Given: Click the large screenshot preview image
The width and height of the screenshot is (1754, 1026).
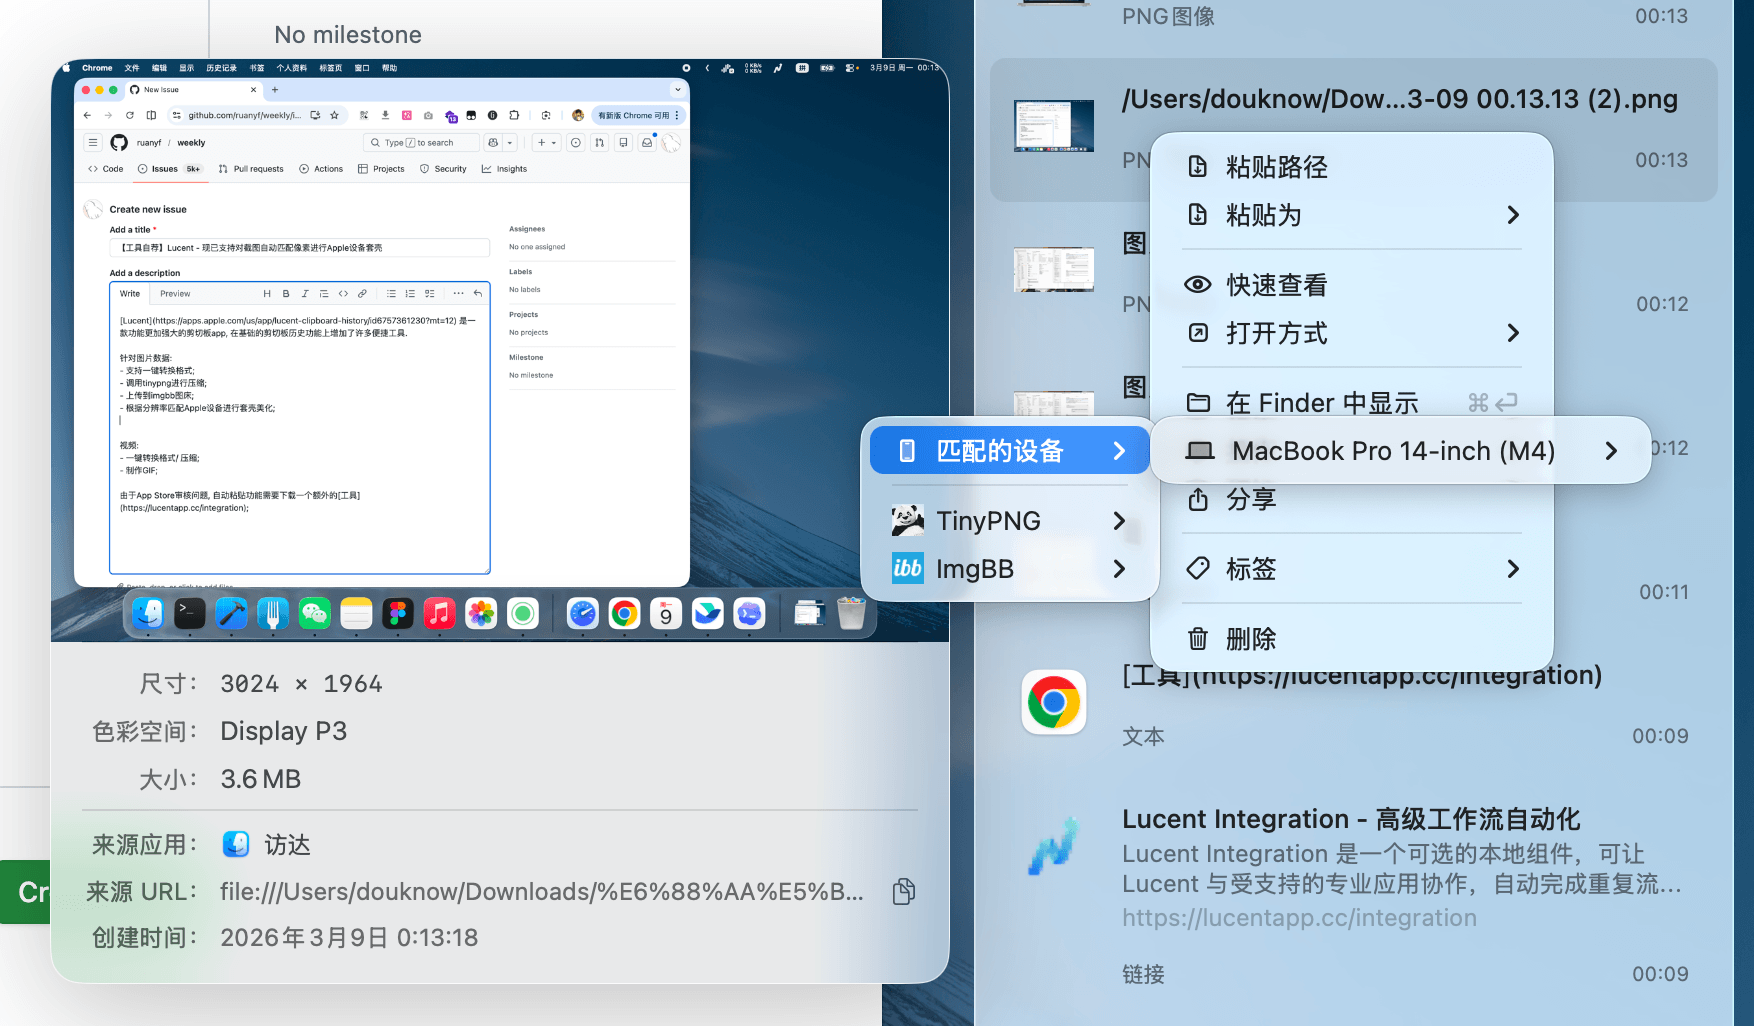Looking at the screenshot, I should [499, 350].
